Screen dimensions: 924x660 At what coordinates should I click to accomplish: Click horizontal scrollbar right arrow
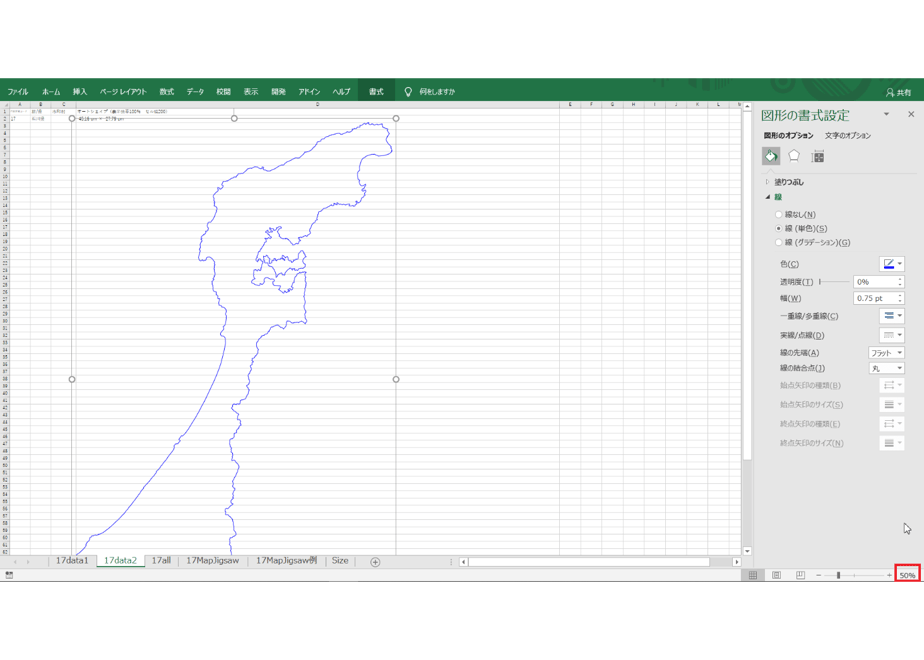click(737, 562)
